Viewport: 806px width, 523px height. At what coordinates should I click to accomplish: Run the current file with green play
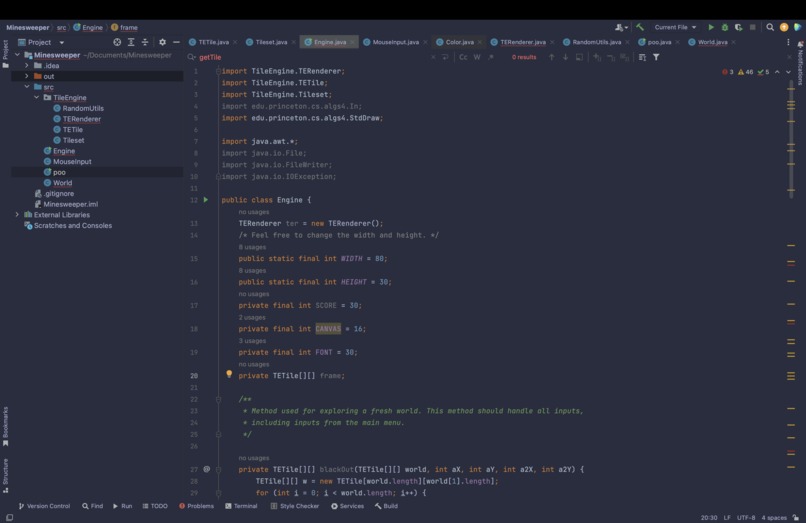(711, 27)
